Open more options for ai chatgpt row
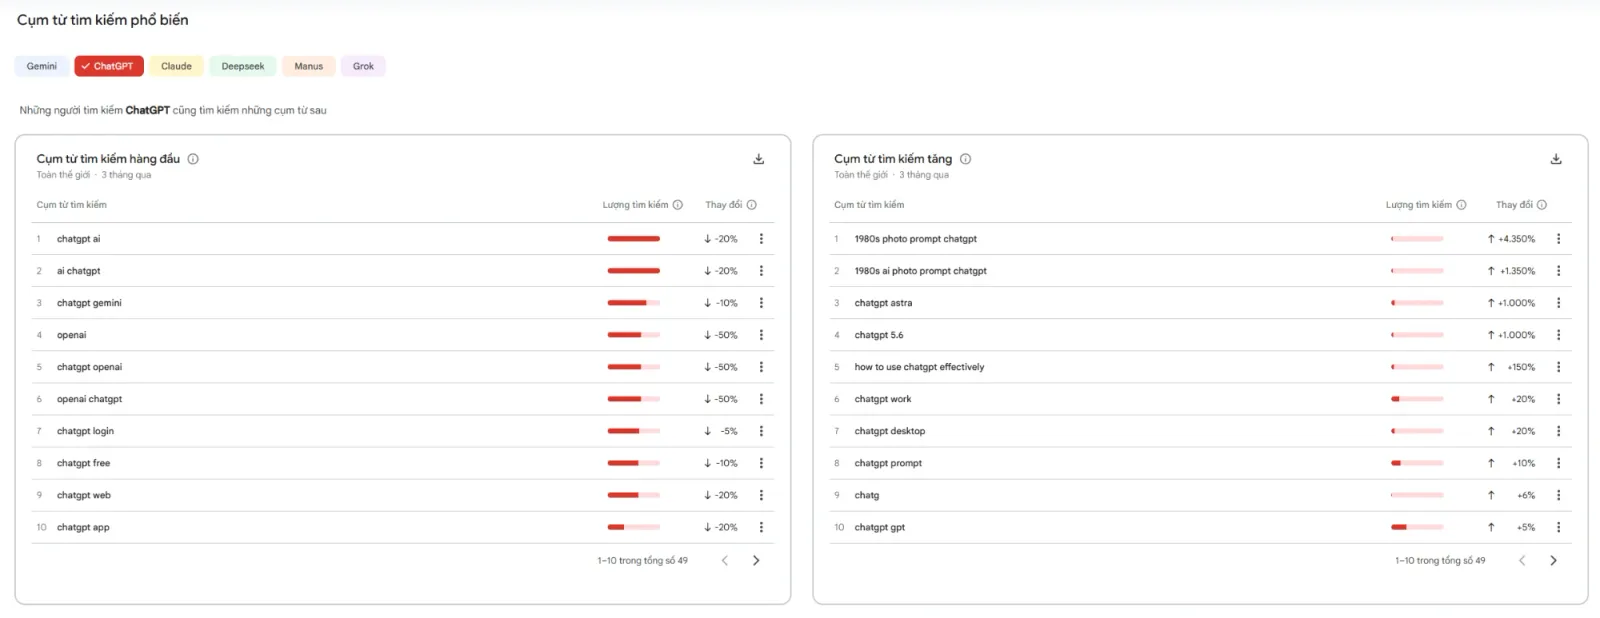The image size is (1600, 618). (x=761, y=271)
